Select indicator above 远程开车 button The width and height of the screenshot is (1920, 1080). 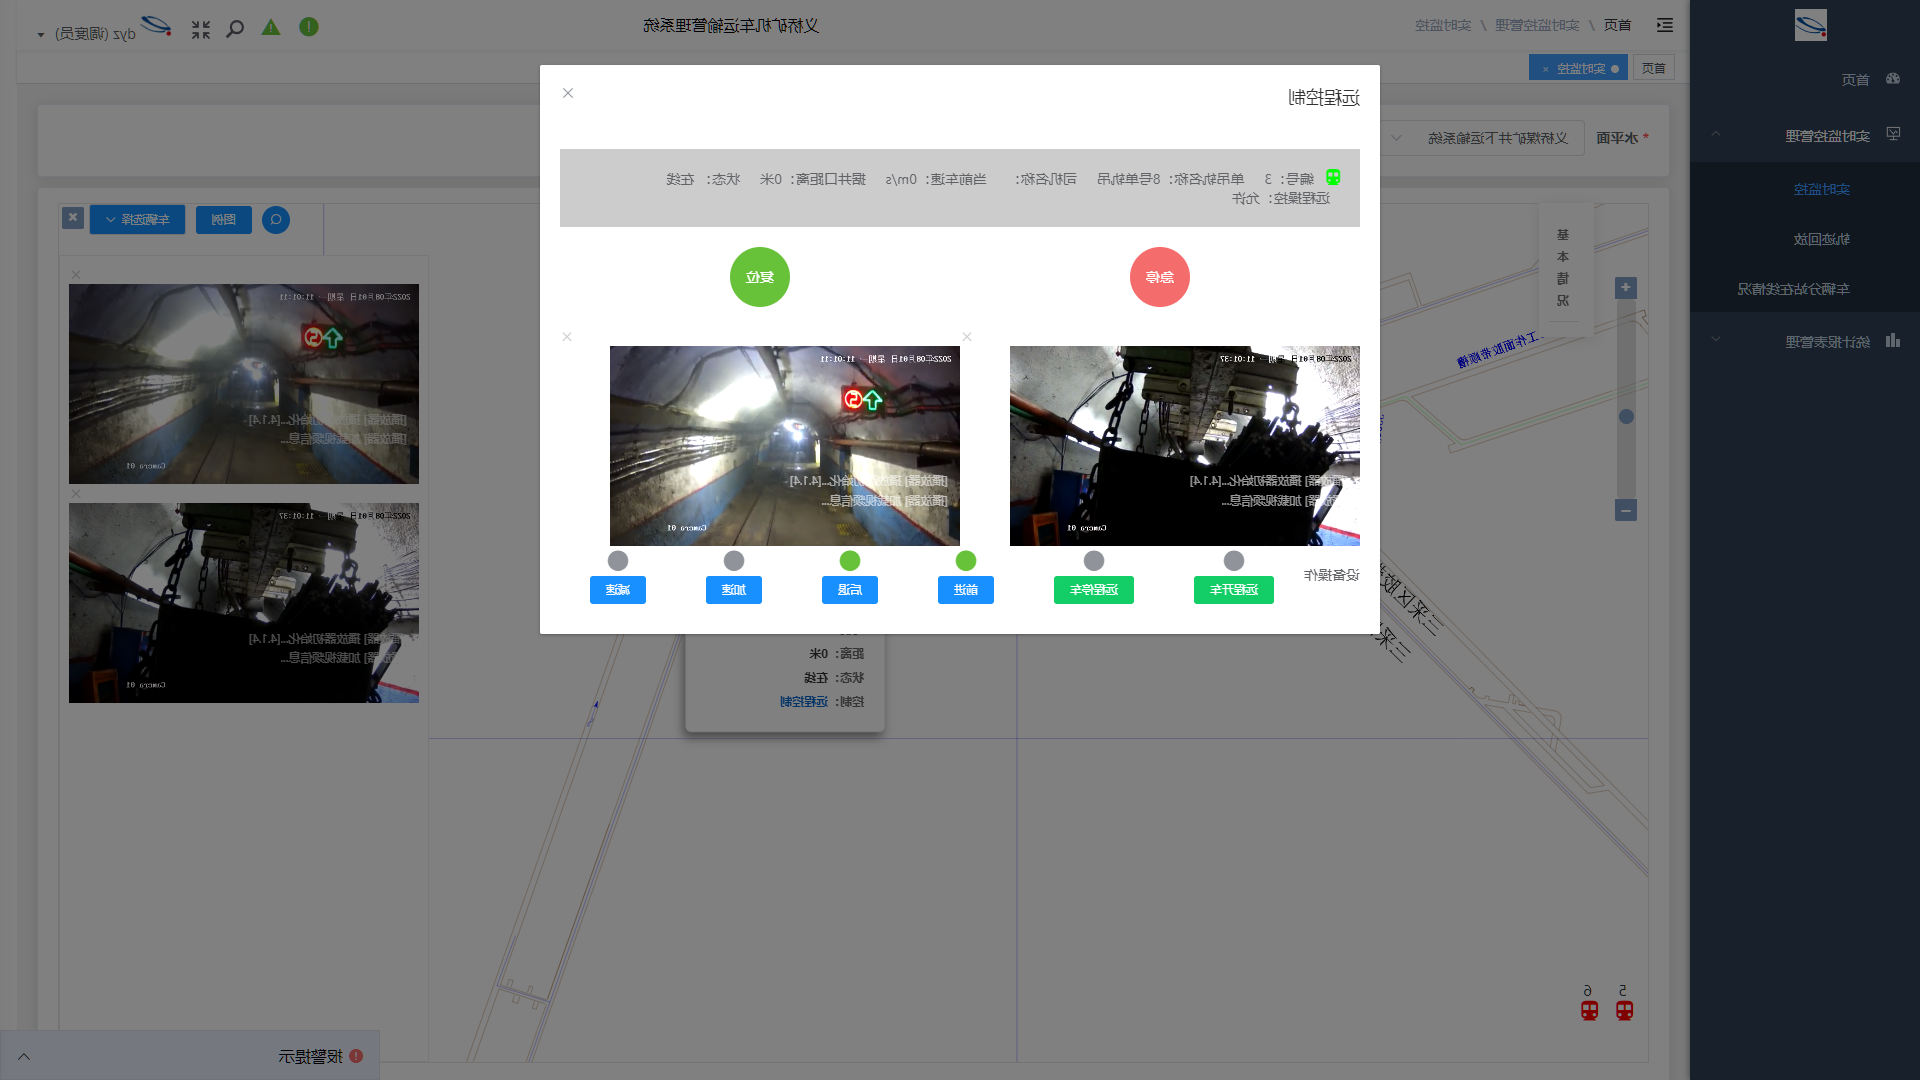(x=1234, y=561)
